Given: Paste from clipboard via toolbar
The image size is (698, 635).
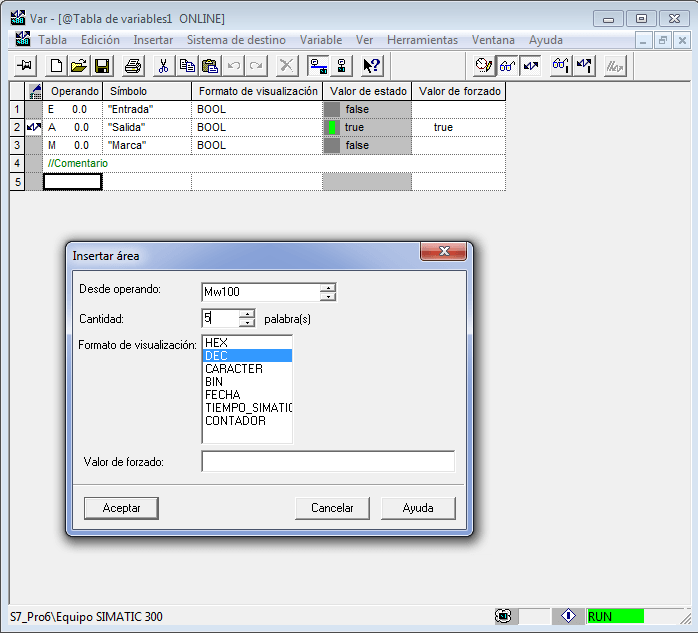Looking at the screenshot, I should click(210, 66).
